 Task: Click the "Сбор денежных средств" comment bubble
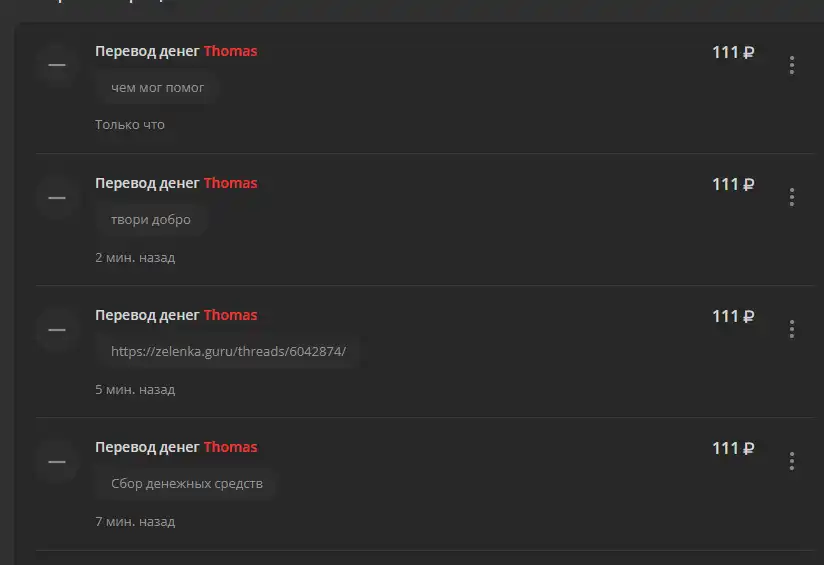[187, 484]
